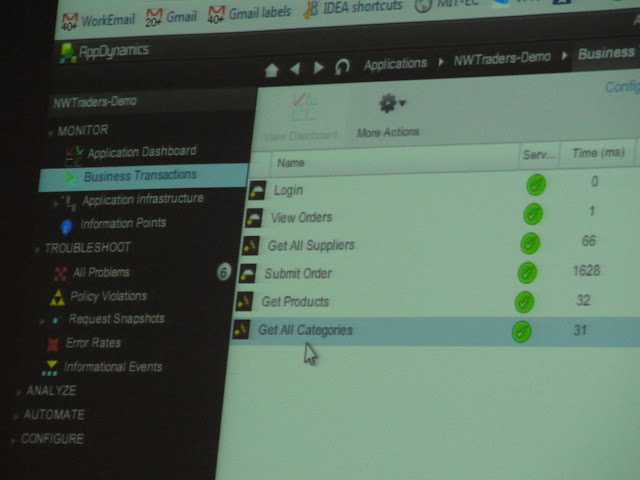Click the Business Transactions green arrow icon
Image resolution: width=640 pixels, height=480 pixels.
click(x=71, y=178)
